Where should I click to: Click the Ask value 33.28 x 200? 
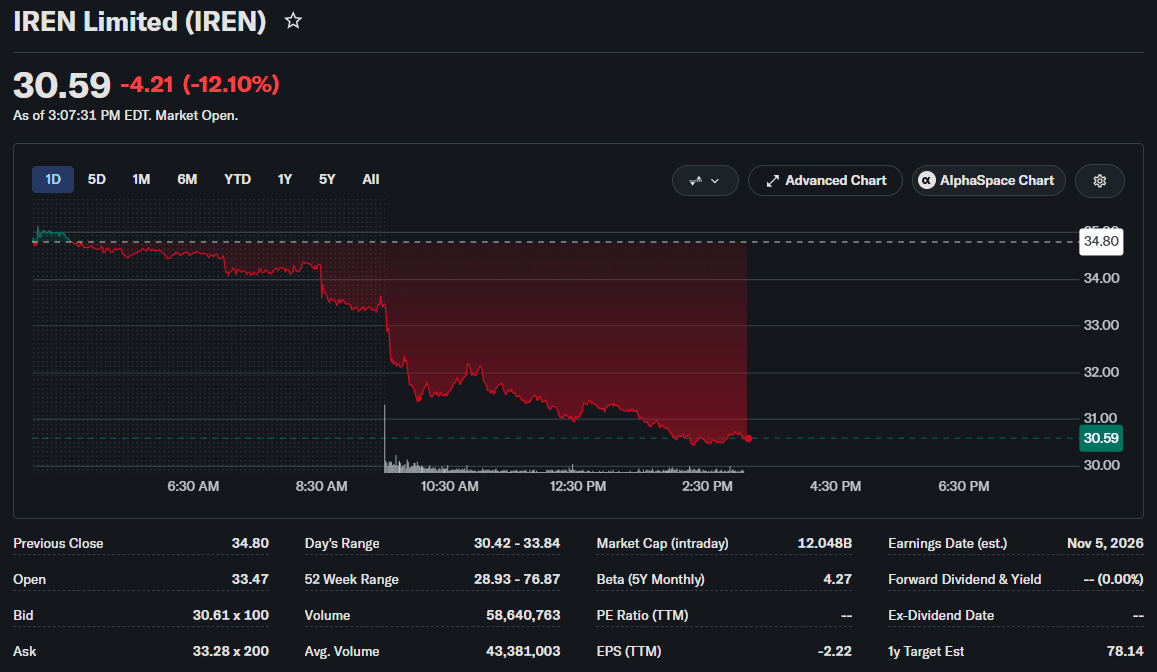[230, 651]
